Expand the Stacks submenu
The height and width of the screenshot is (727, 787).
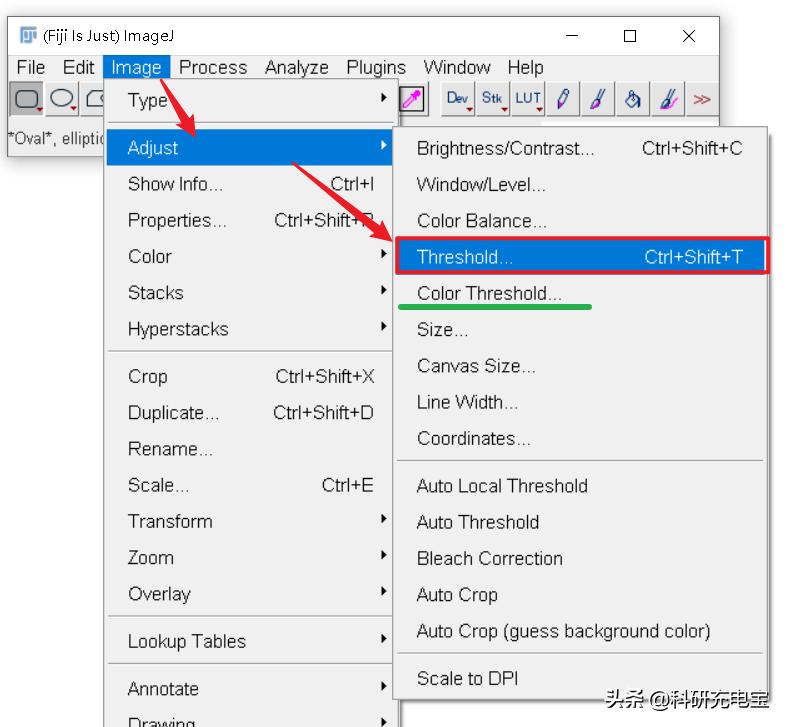tap(250, 292)
